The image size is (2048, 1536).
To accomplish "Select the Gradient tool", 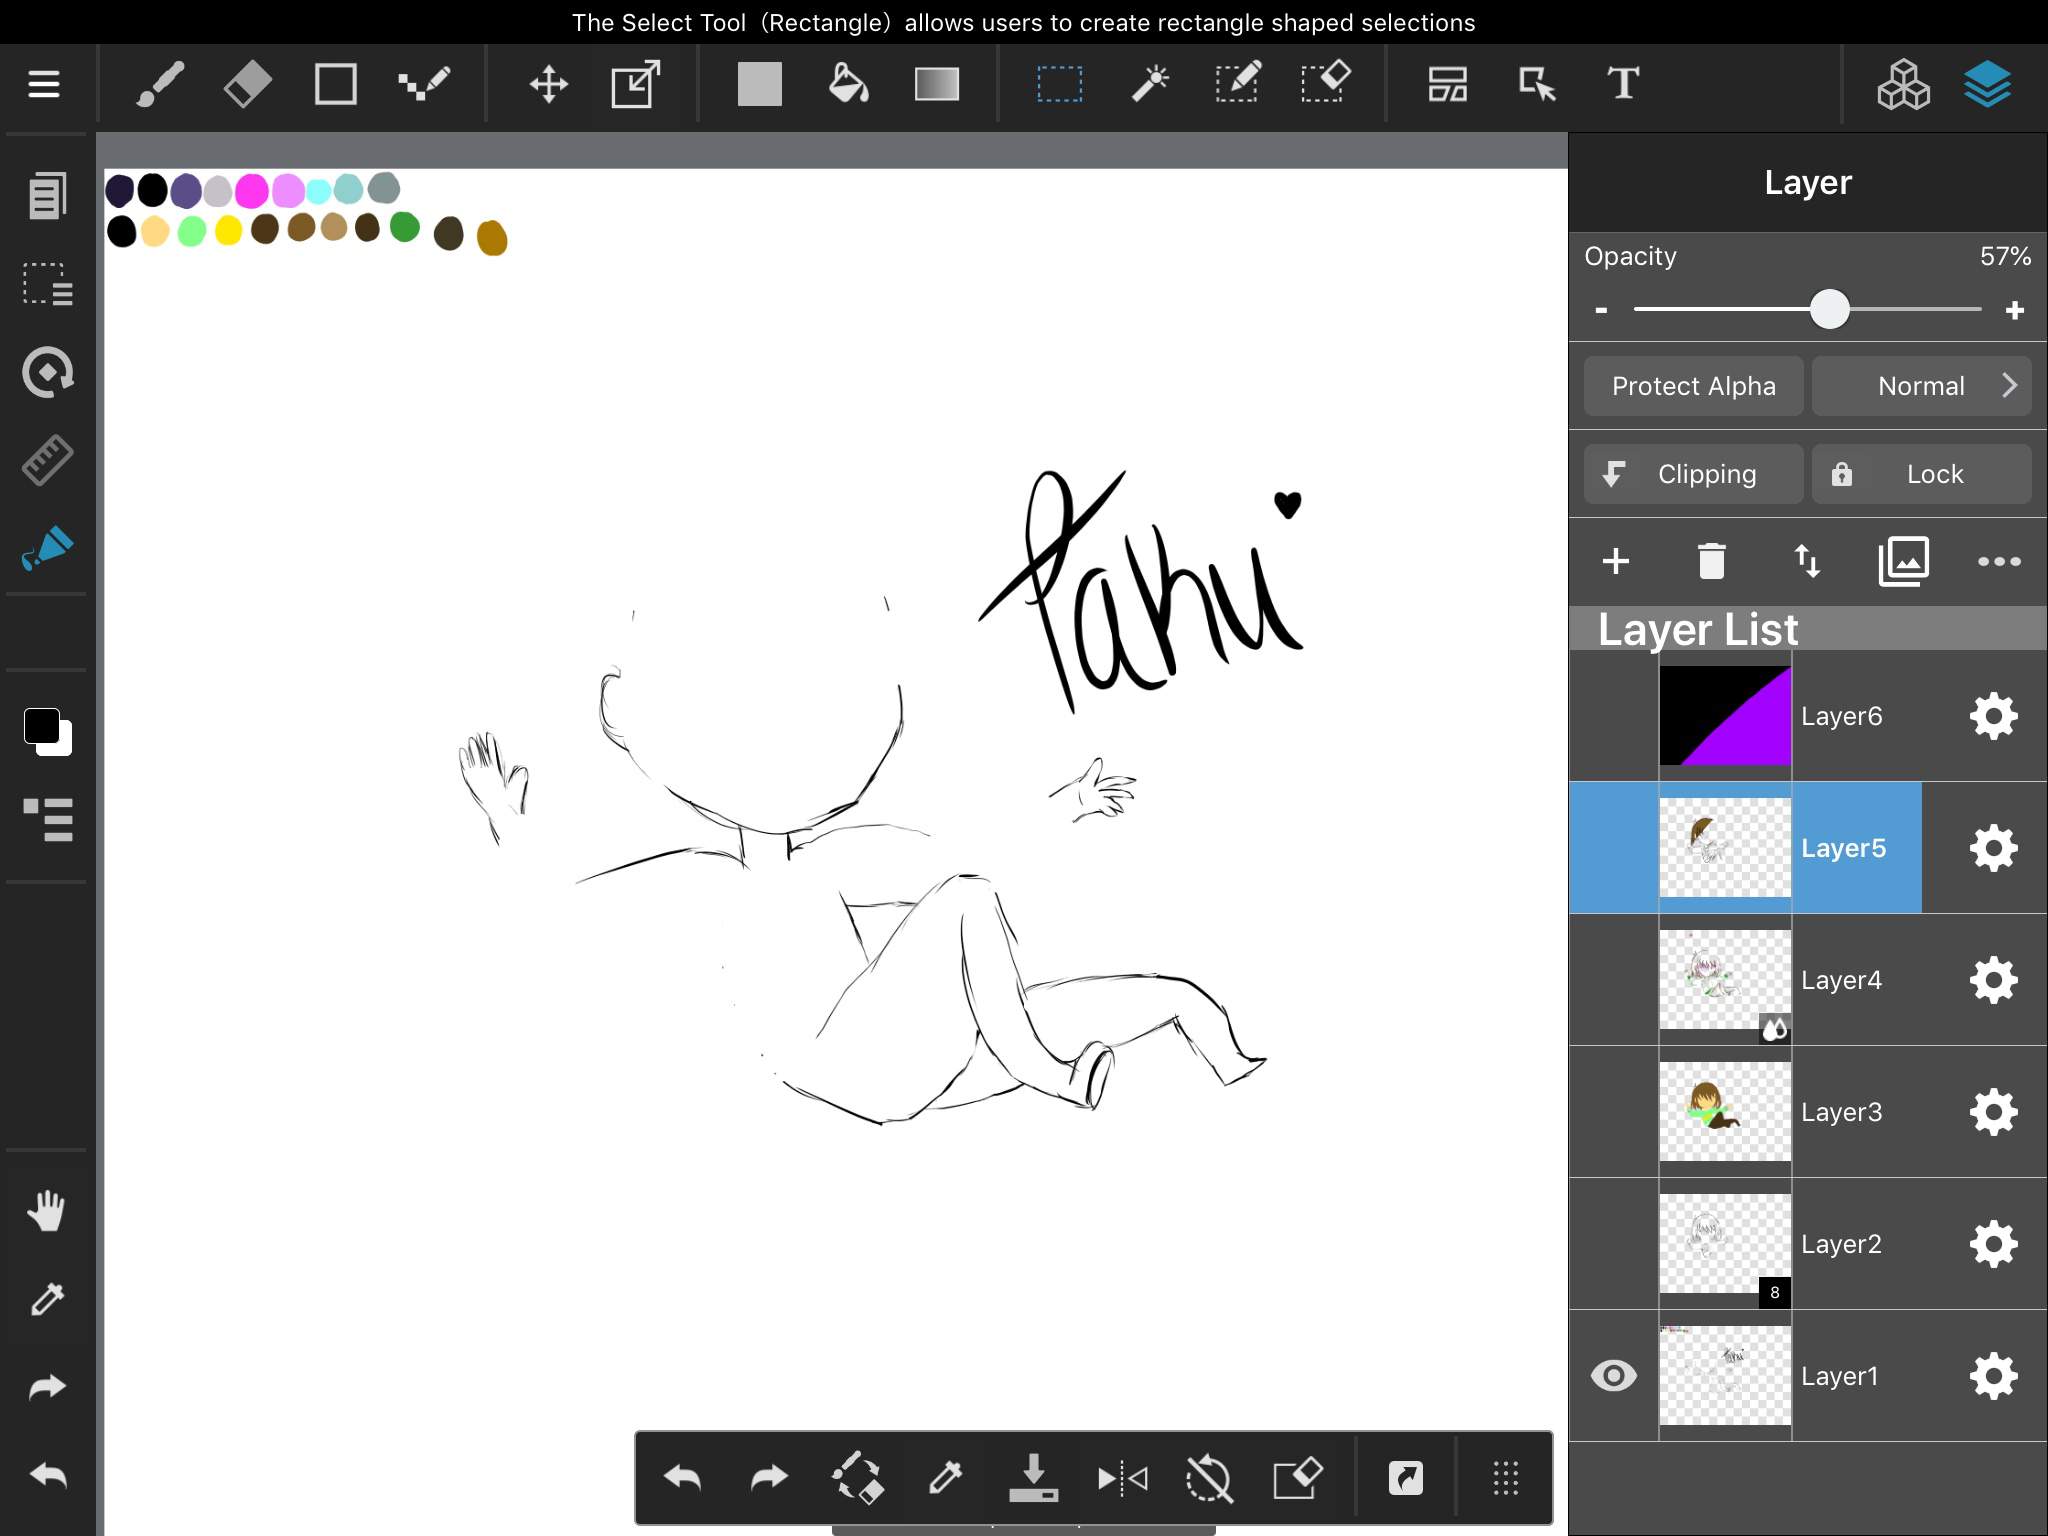I will click(x=937, y=84).
